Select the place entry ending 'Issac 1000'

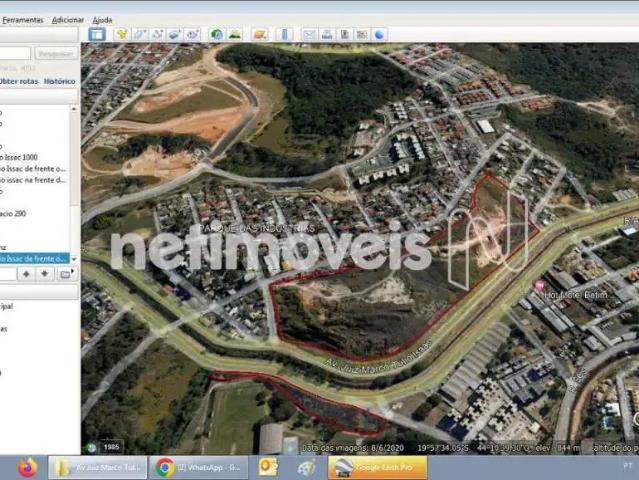pyautogui.click(x=19, y=157)
